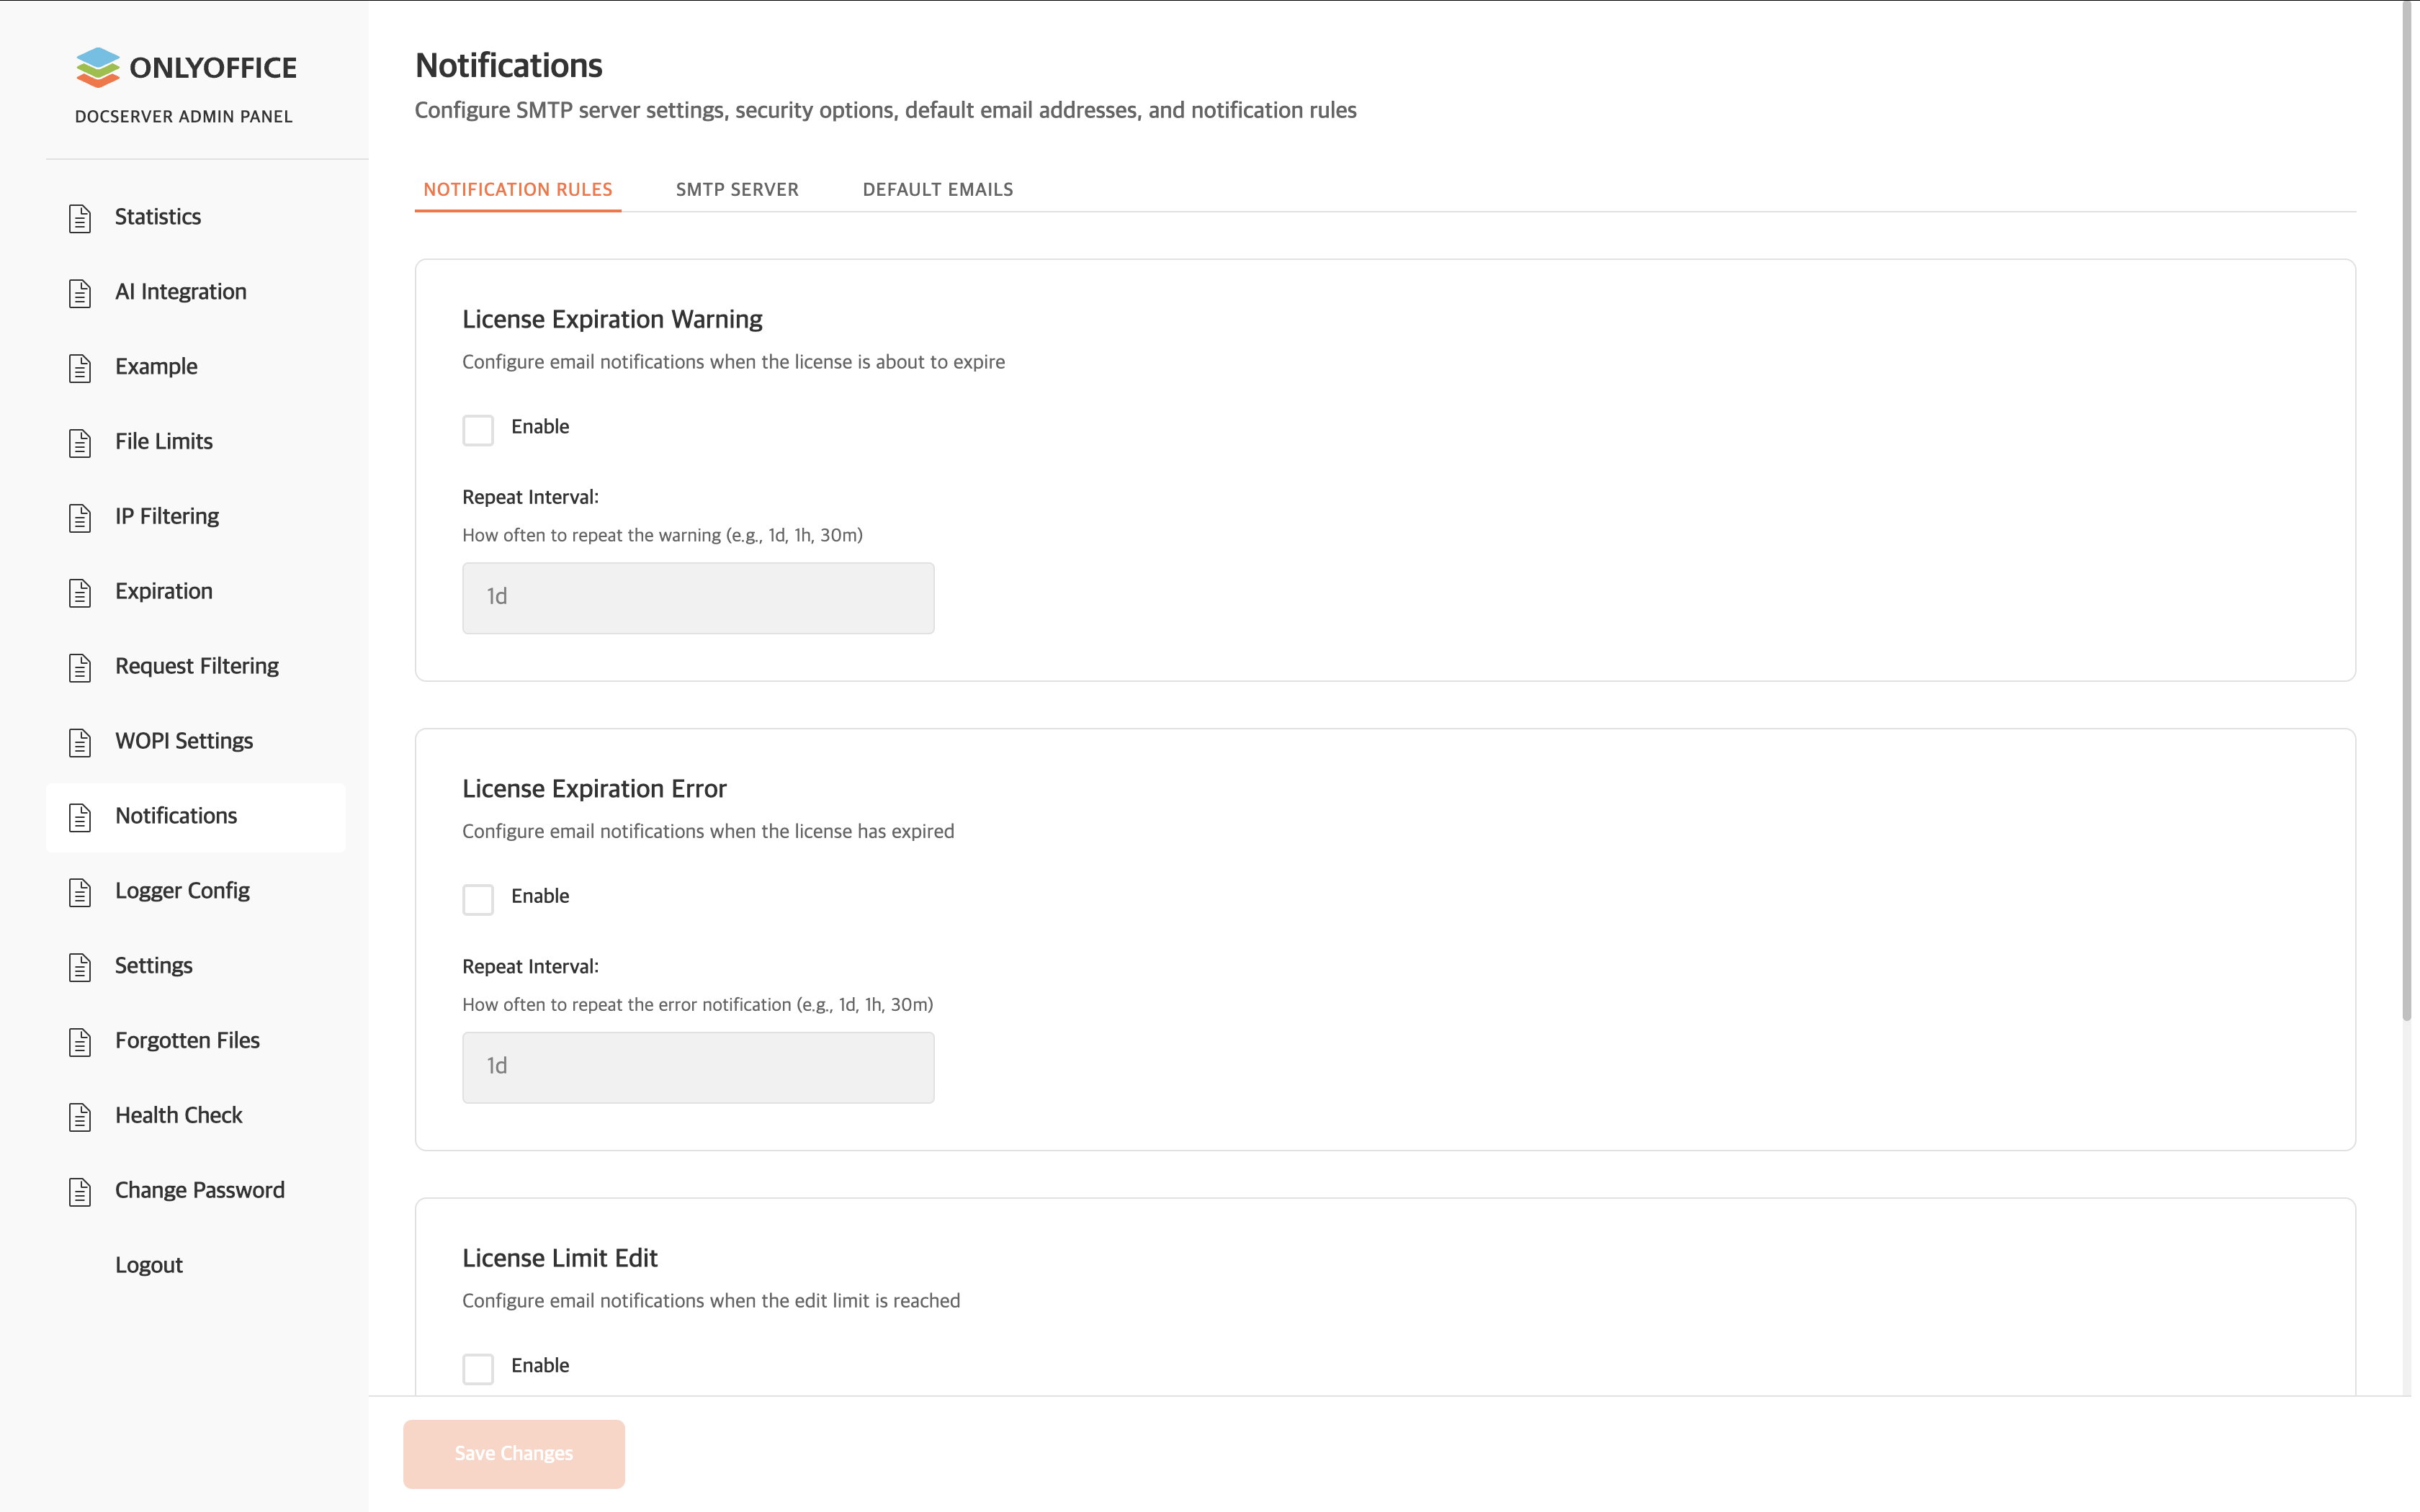Open the Default Emails tab

[x=937, y=190]
